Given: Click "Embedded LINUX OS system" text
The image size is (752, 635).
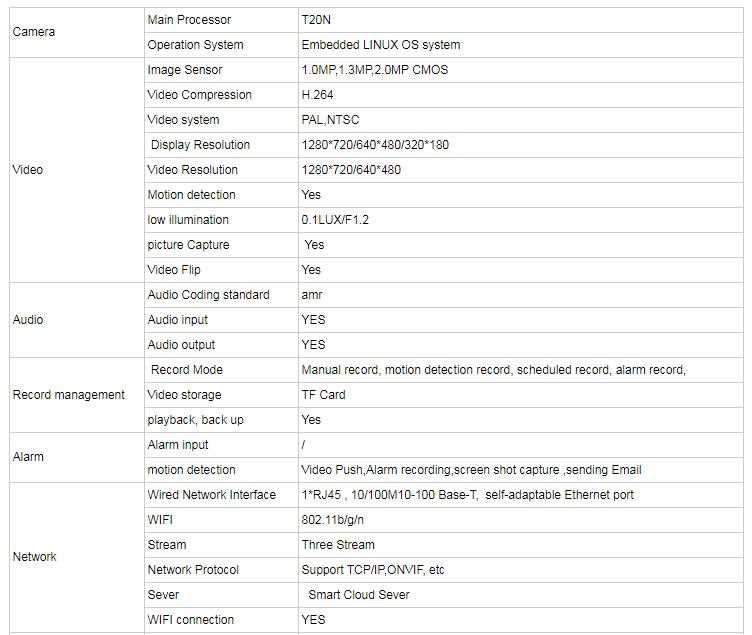Looking at the screenshot, I should click(381, 45).
